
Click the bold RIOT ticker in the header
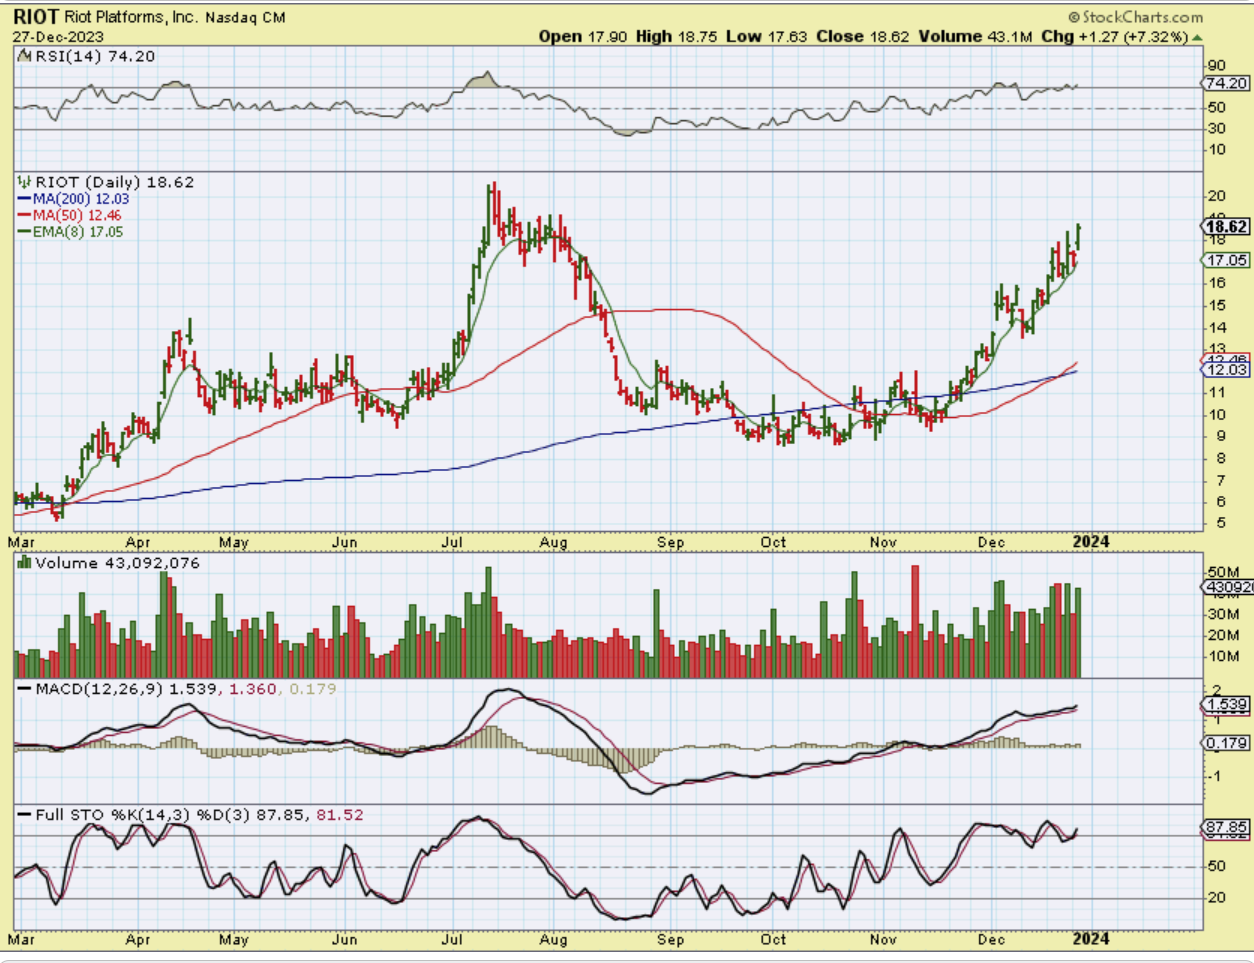point(36,17)
